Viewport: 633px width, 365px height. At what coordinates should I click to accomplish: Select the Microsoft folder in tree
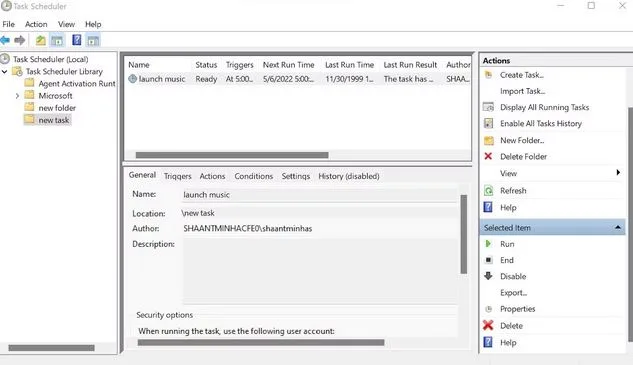click(x=55, y=96)
